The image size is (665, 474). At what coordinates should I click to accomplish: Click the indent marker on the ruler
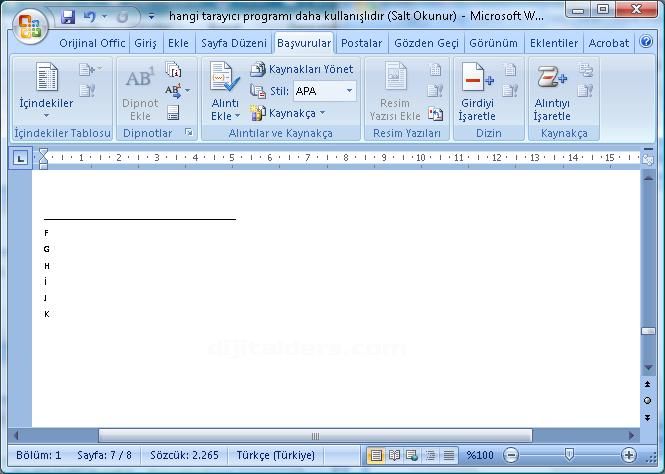[43, 158]
